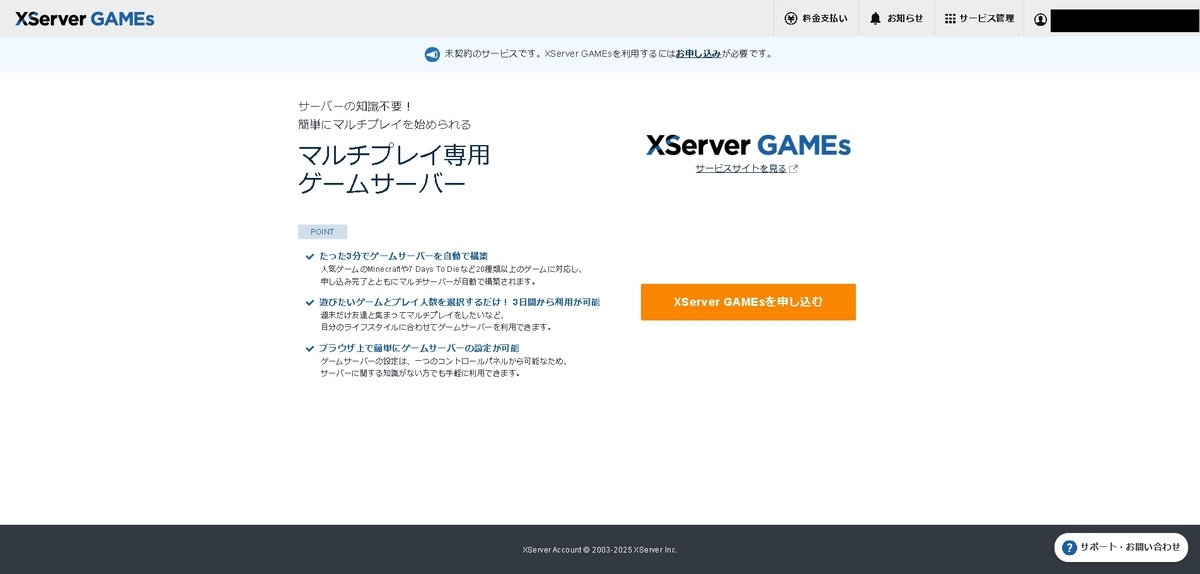Click checkmark beside 遊びたいゲーム point

point(310,303)
